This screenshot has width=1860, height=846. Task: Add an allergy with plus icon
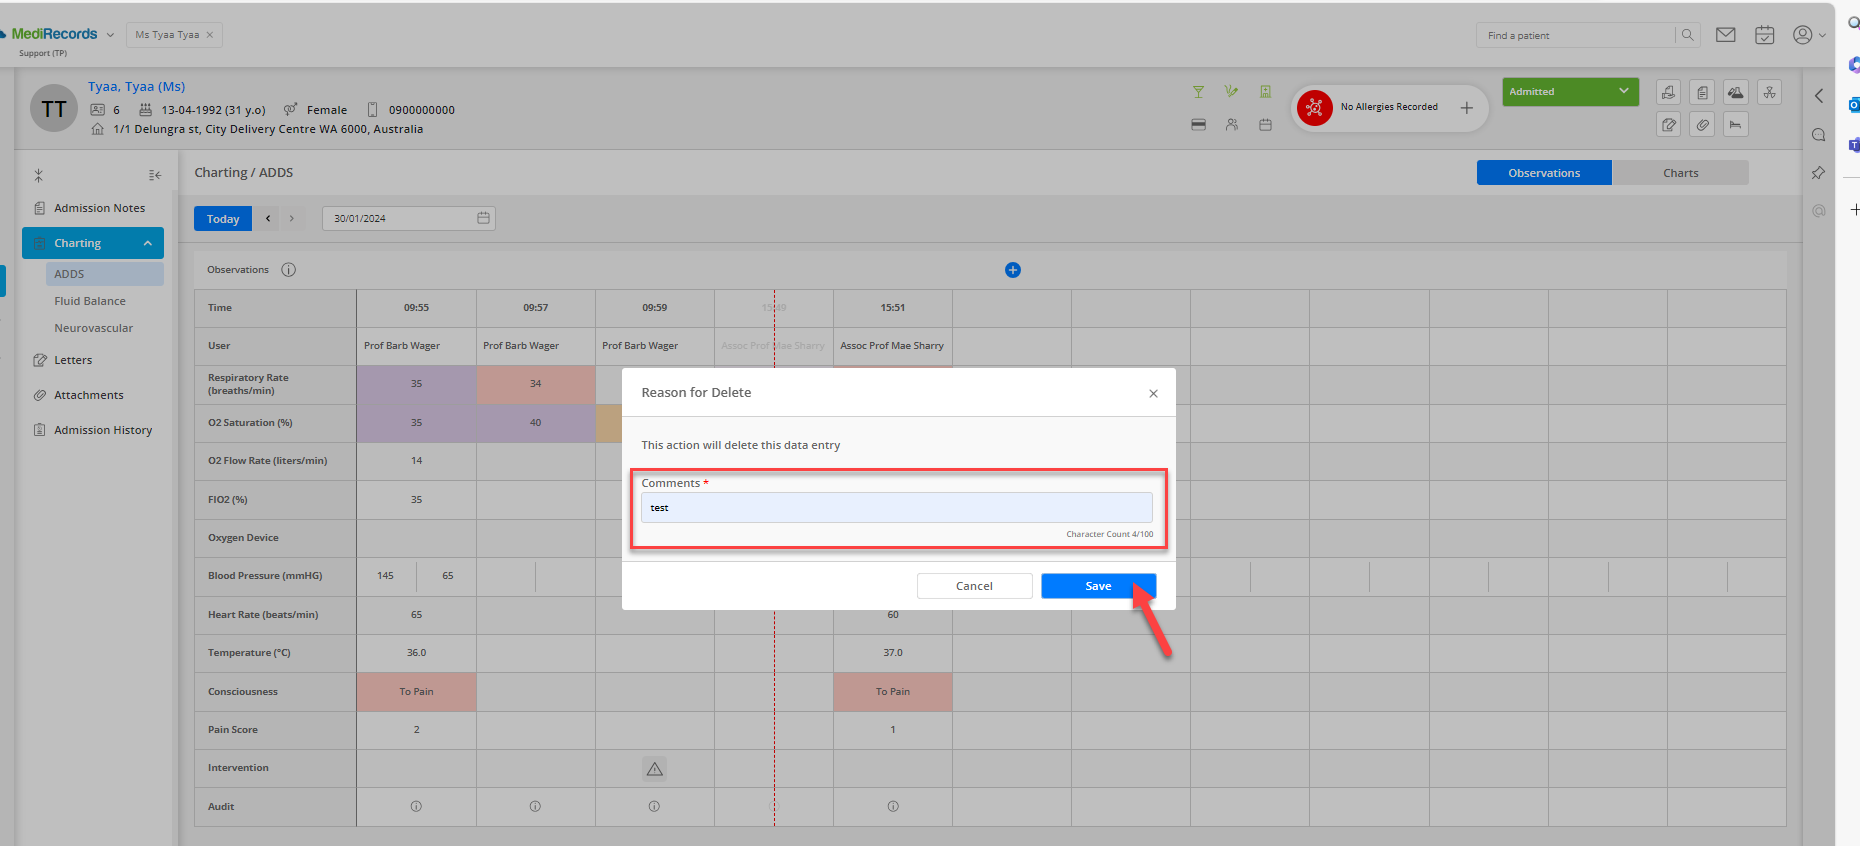click(x=1467, y=108)
